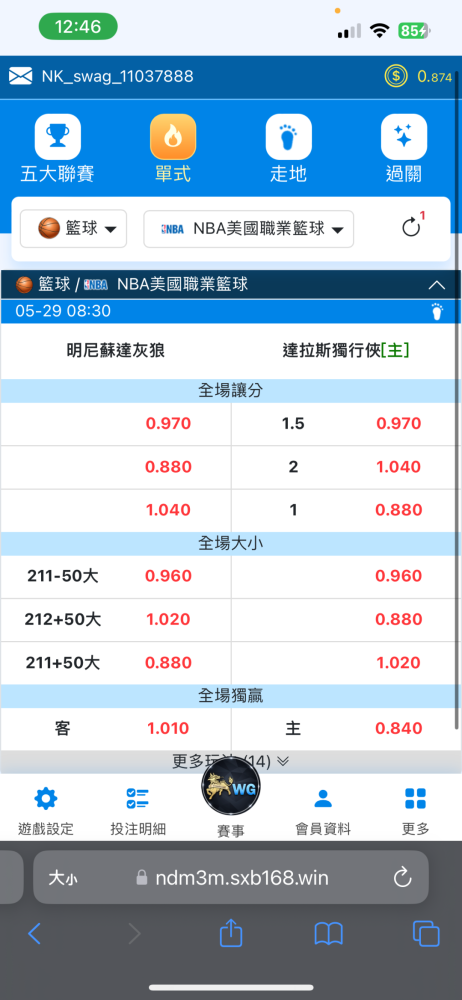Tap the gold coin balance icon
Viewport: 462px width, 1000px height.
tap(396, 77)
